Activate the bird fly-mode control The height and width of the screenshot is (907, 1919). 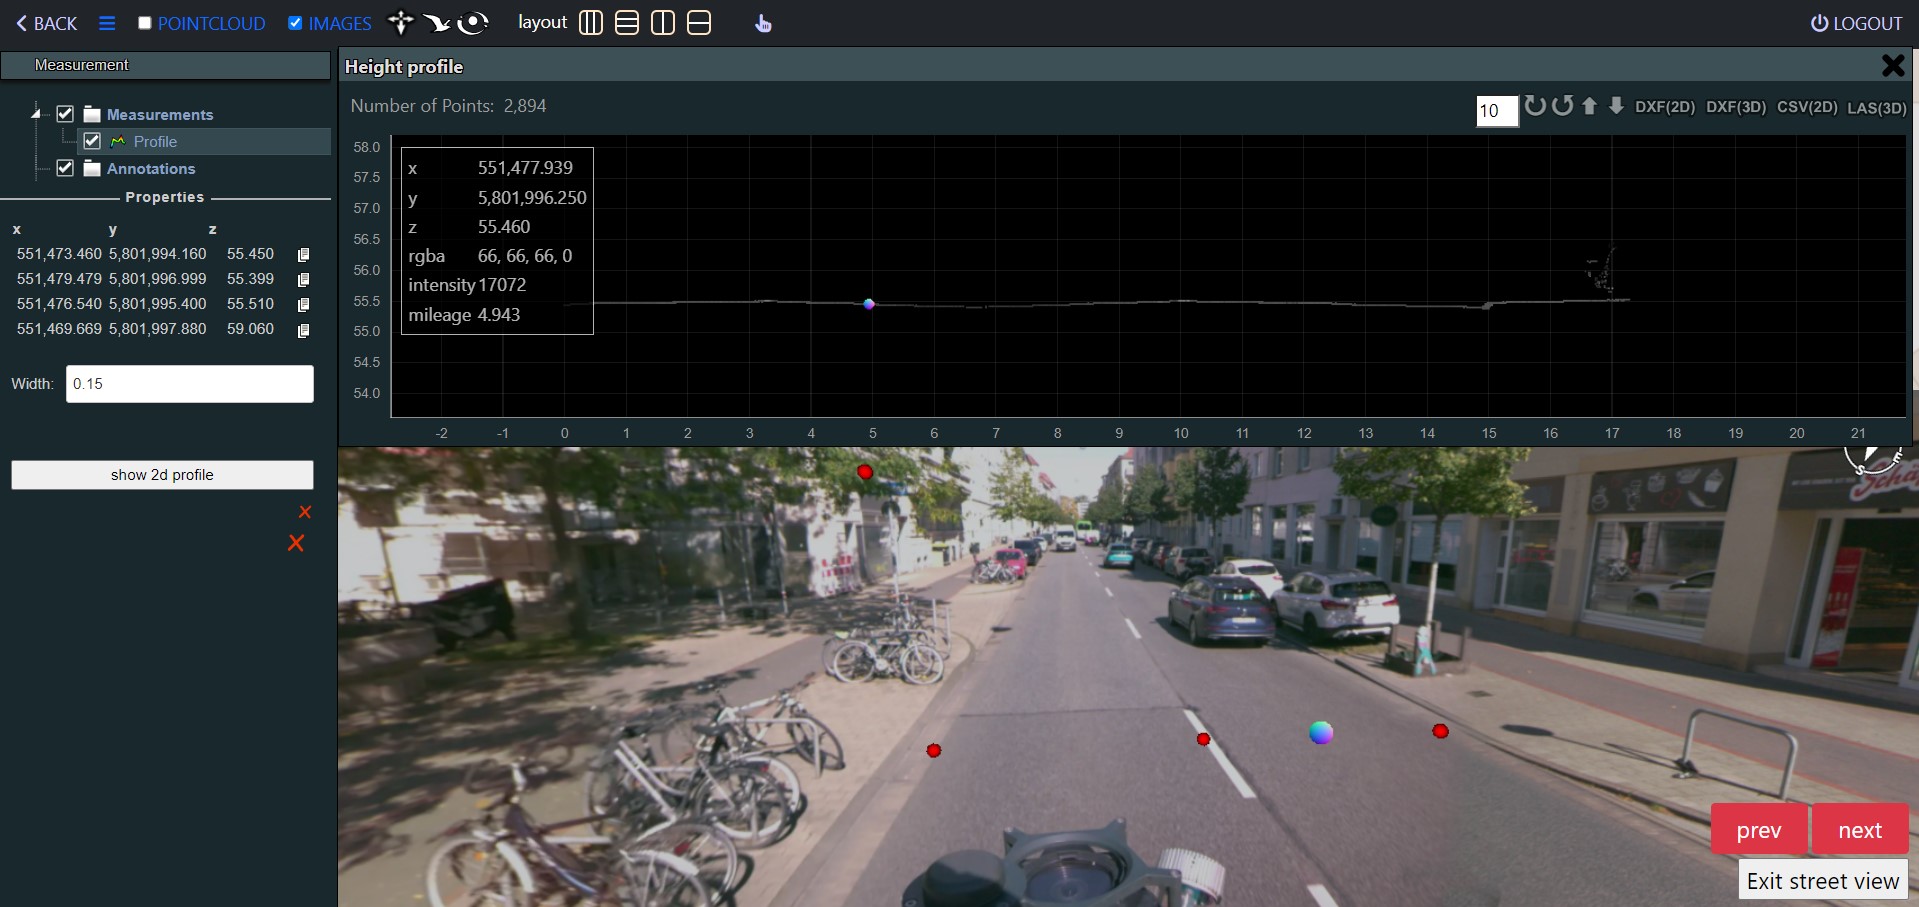(436, 22)
